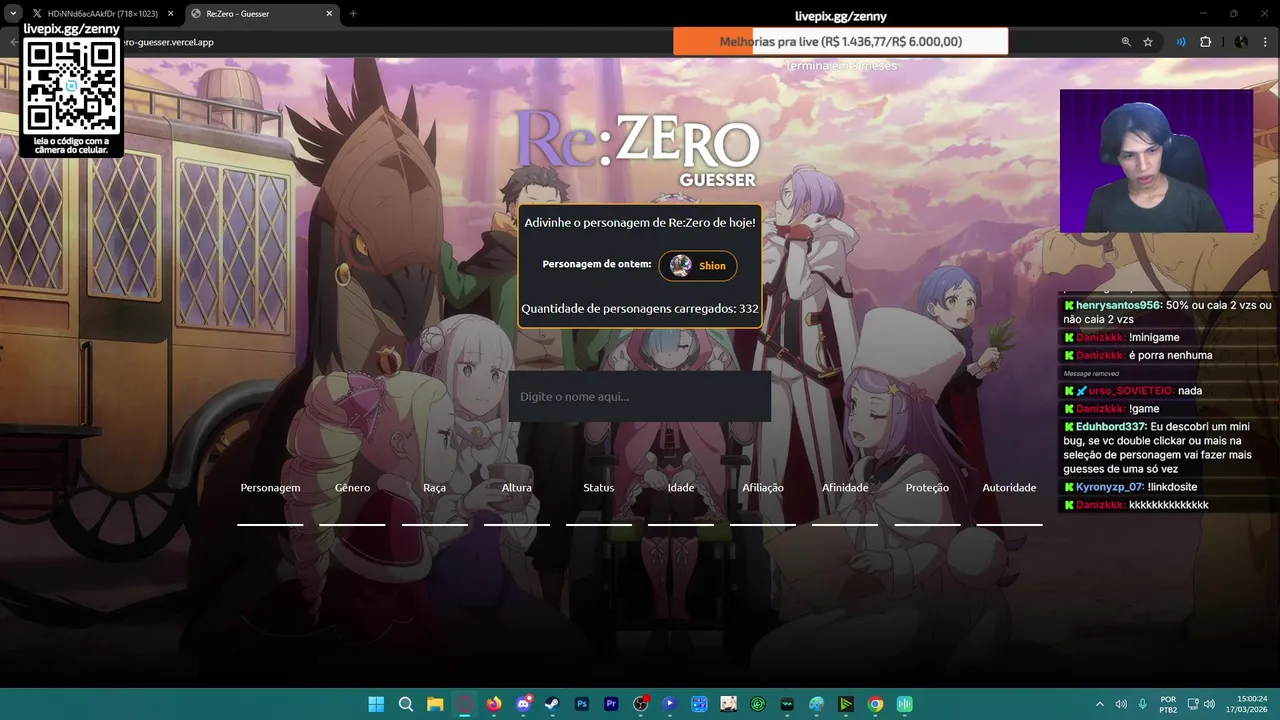The image size is (1280, 720).
Task: Click the Altura column header
Action: [x=517, y=488]
